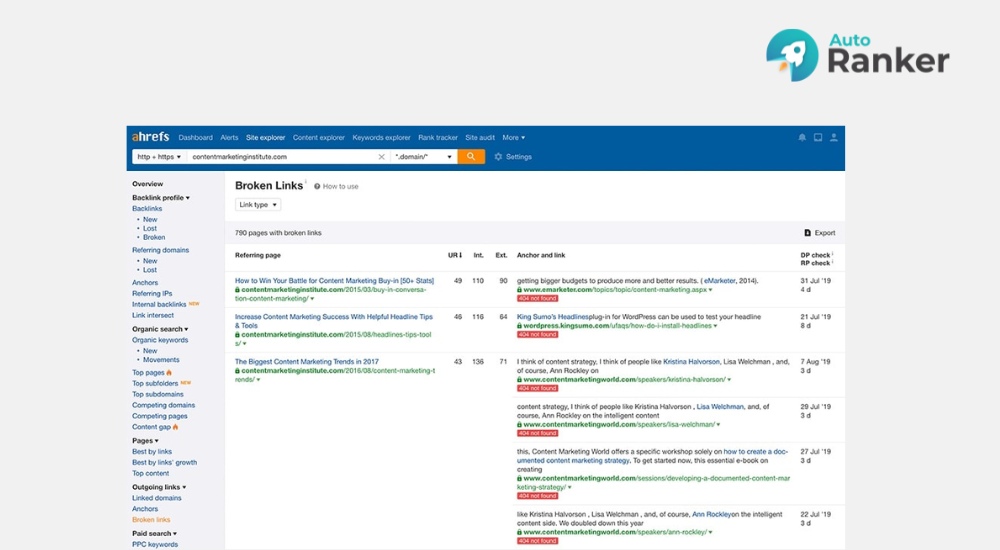Click the Export icon button
This screenshot has height=550, width=1000.
click(820, 233)
